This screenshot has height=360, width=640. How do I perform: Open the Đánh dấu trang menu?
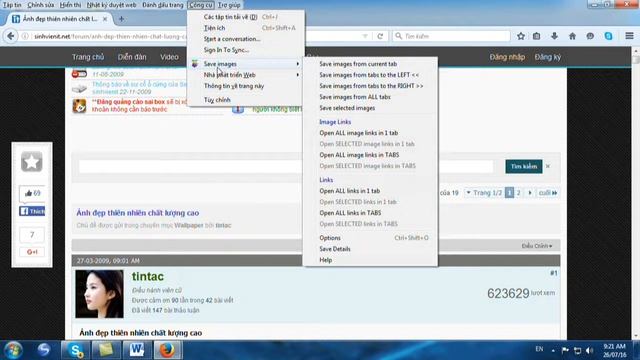[x=162, y=5]
